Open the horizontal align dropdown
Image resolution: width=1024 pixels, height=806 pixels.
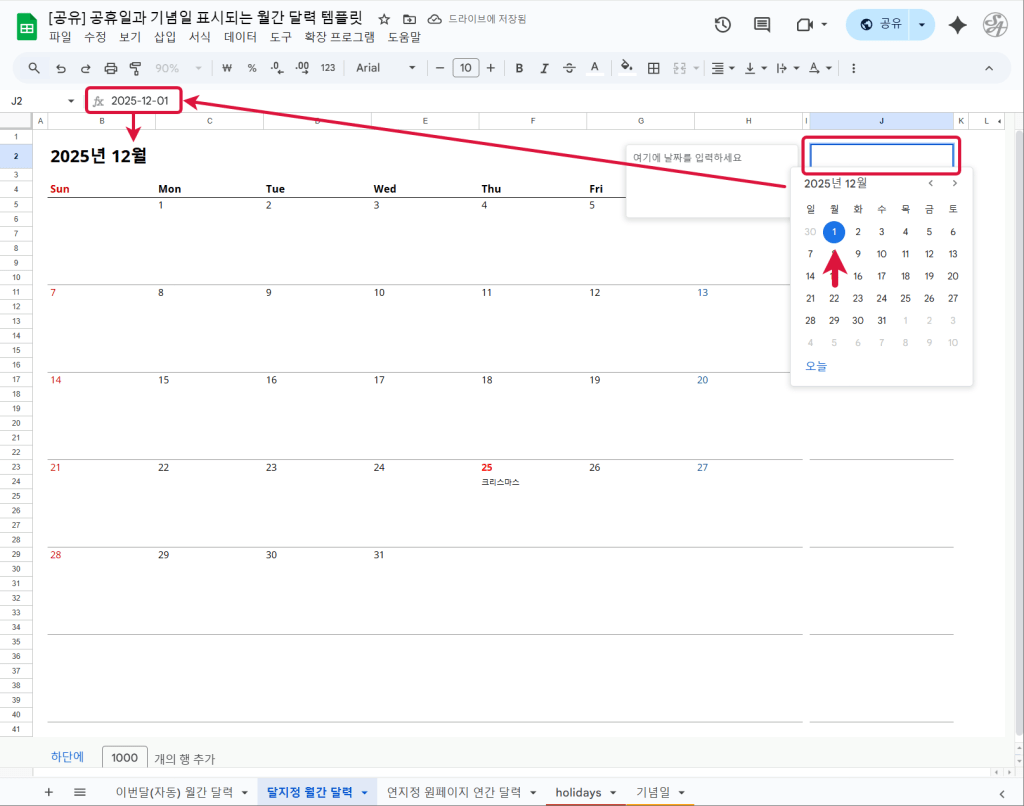point(722,68)
